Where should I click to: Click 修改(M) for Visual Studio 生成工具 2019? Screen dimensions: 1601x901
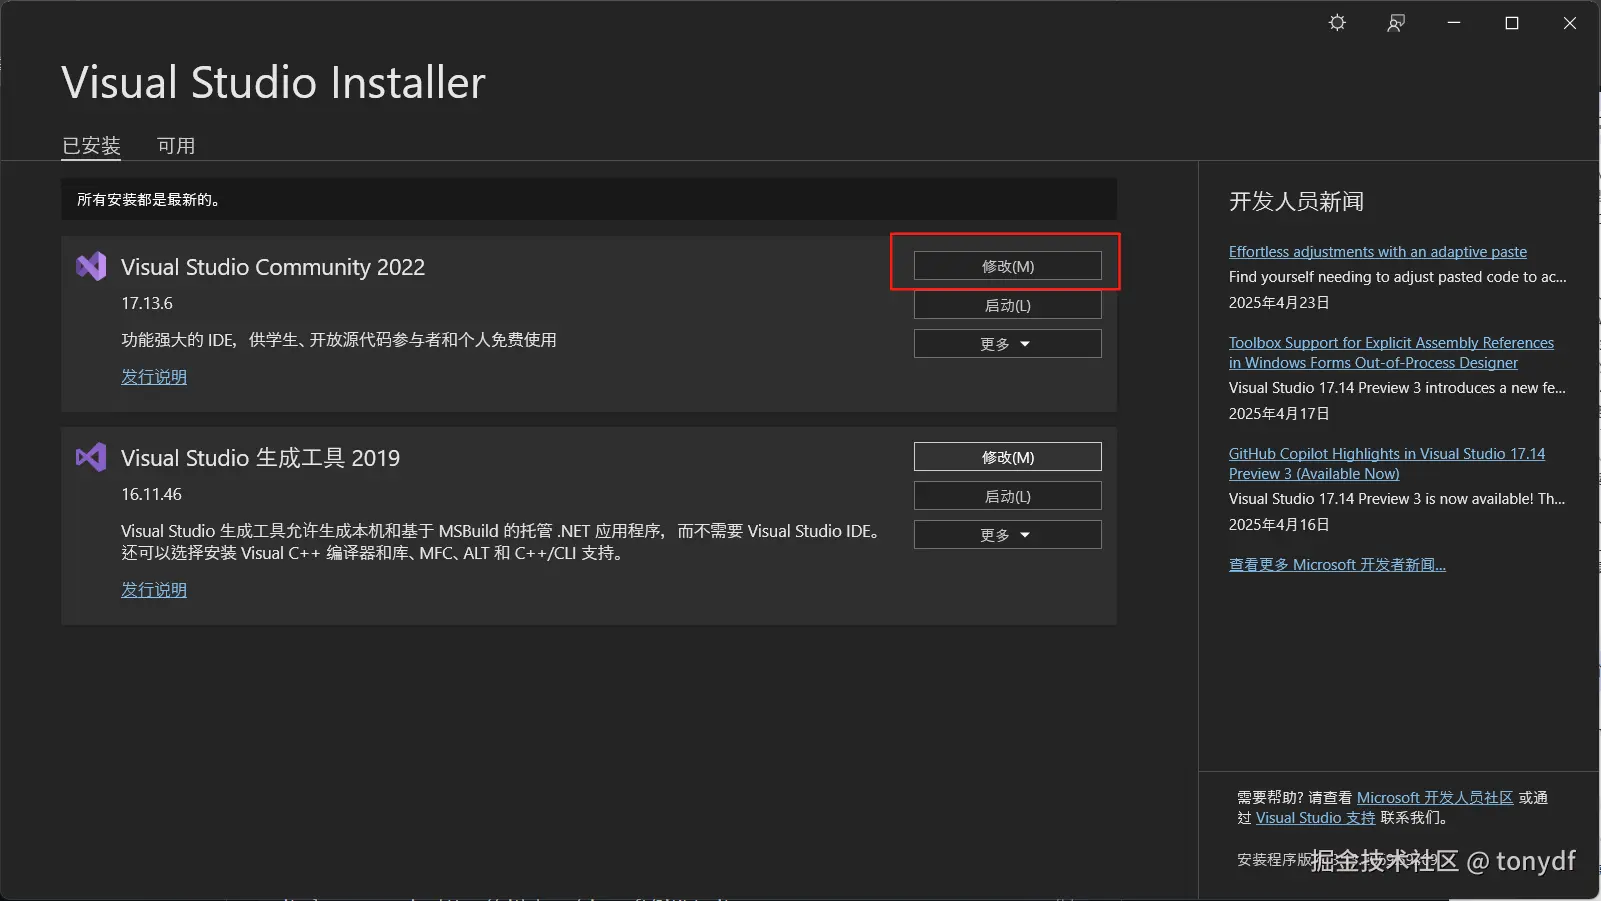(1008, 457)
